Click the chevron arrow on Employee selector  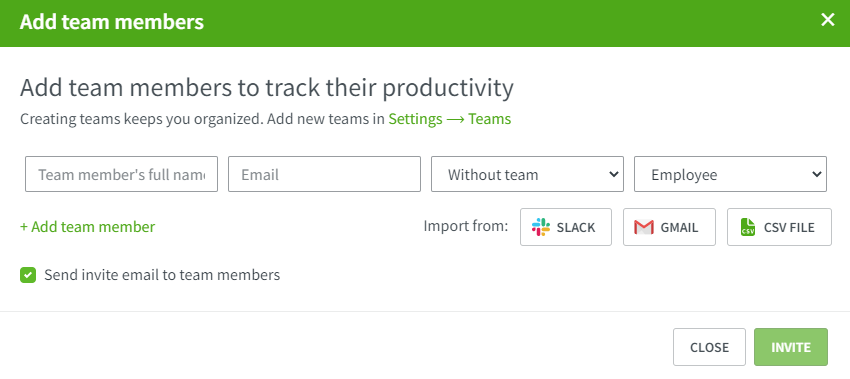point(816,174)
